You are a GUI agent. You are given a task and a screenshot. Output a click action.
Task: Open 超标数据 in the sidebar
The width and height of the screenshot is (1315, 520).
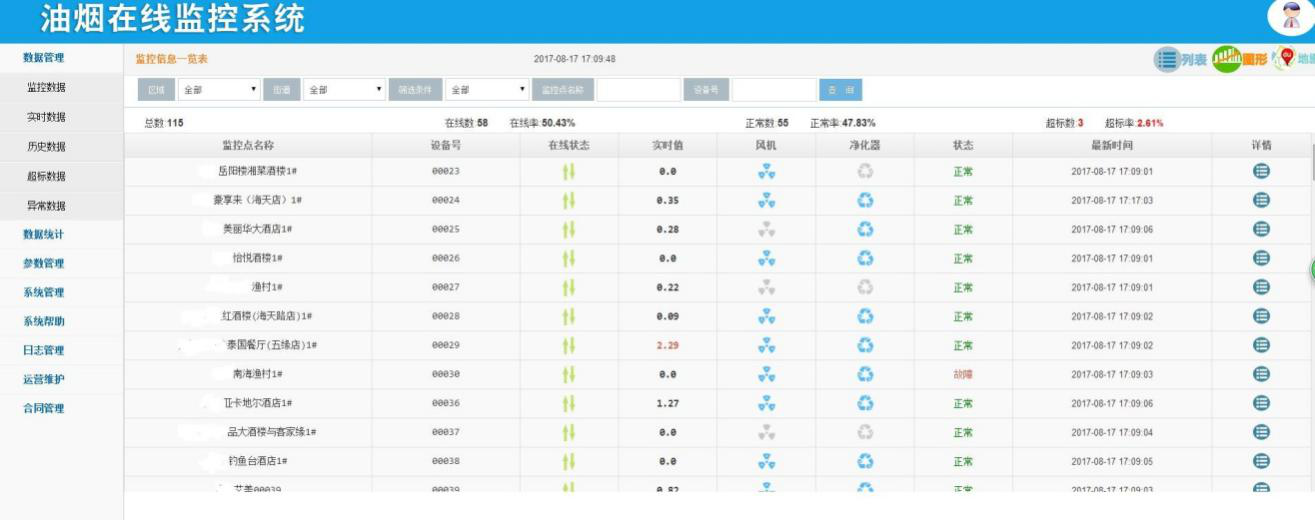(46, 177)
